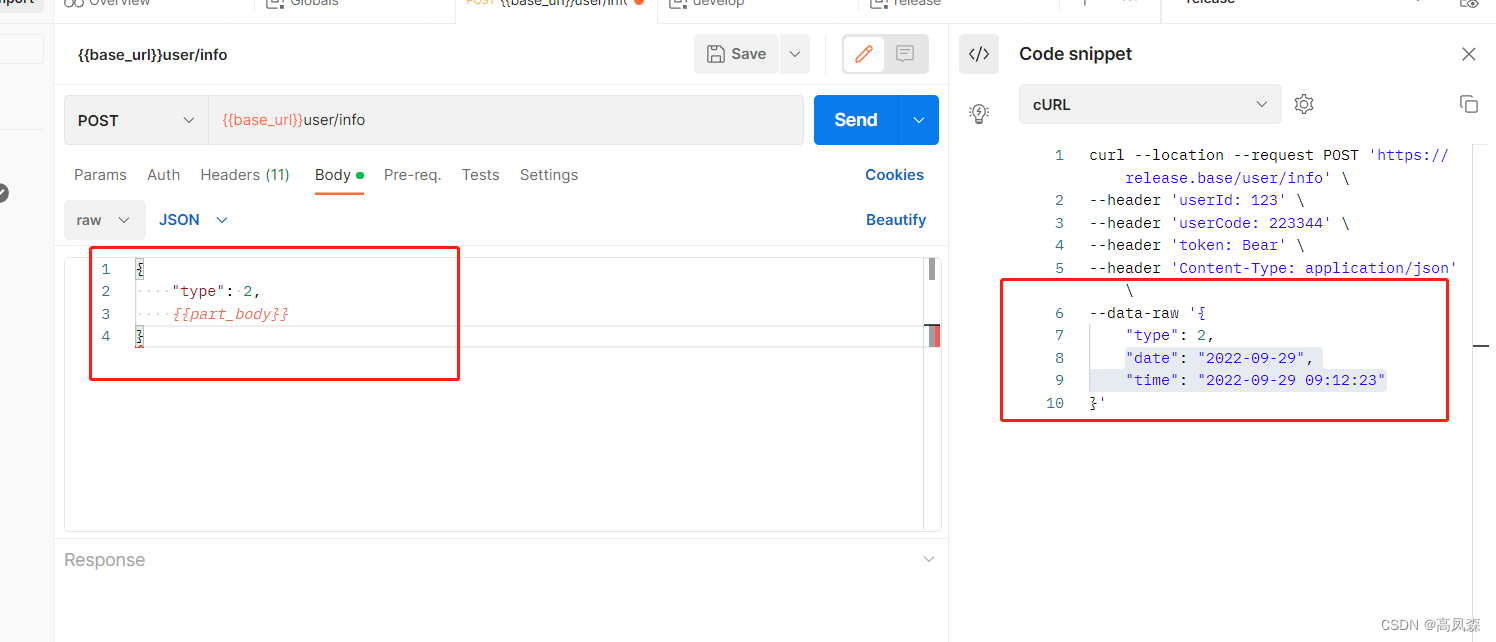Click the Cookies link
The height and width of the screenshot is (642, 1496).
pos(894,175)
